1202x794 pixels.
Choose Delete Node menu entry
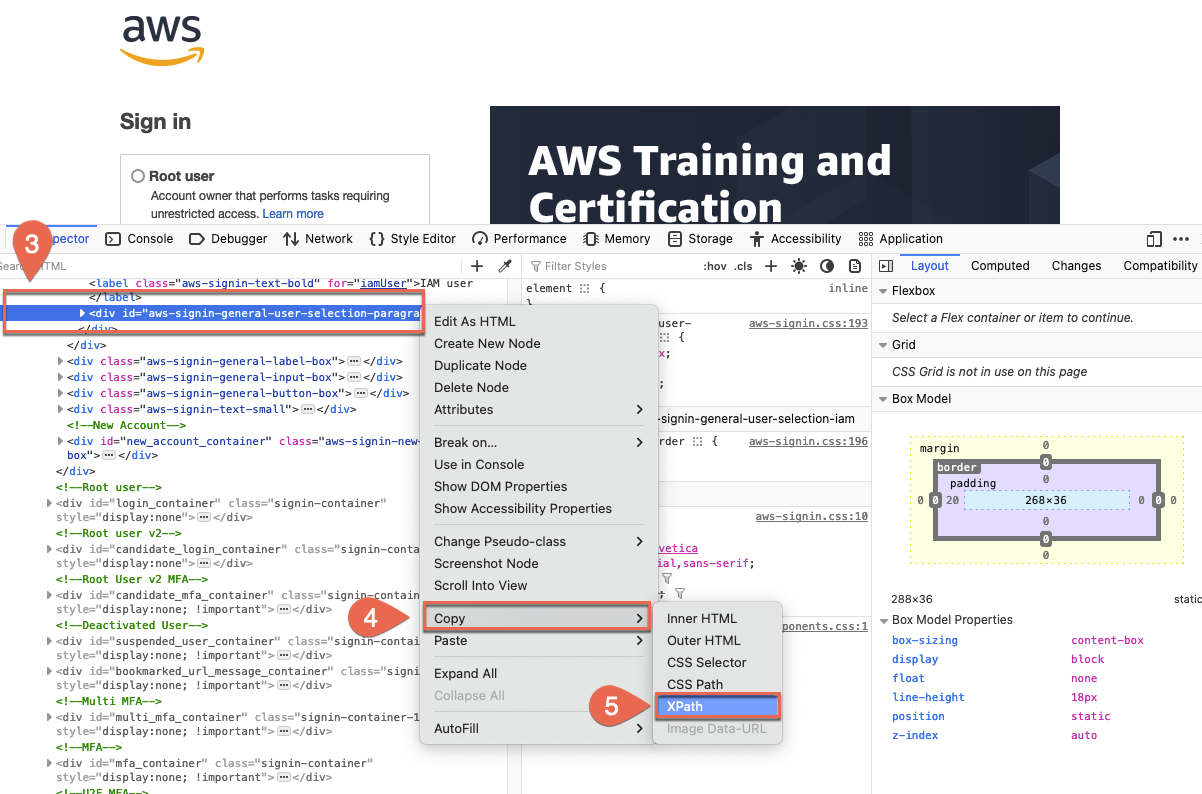tap(539, 387)
